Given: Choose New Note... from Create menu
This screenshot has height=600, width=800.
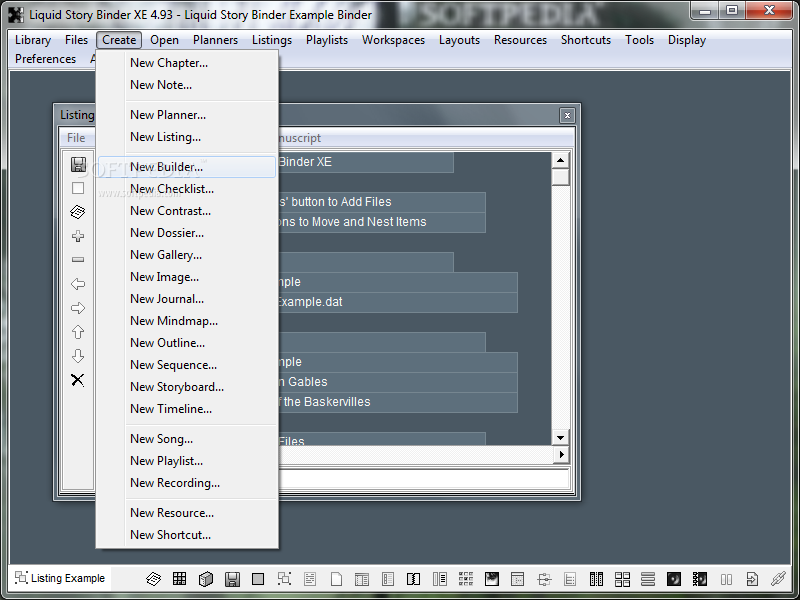Looking at the screenshot, I should [x=161, y=85].
